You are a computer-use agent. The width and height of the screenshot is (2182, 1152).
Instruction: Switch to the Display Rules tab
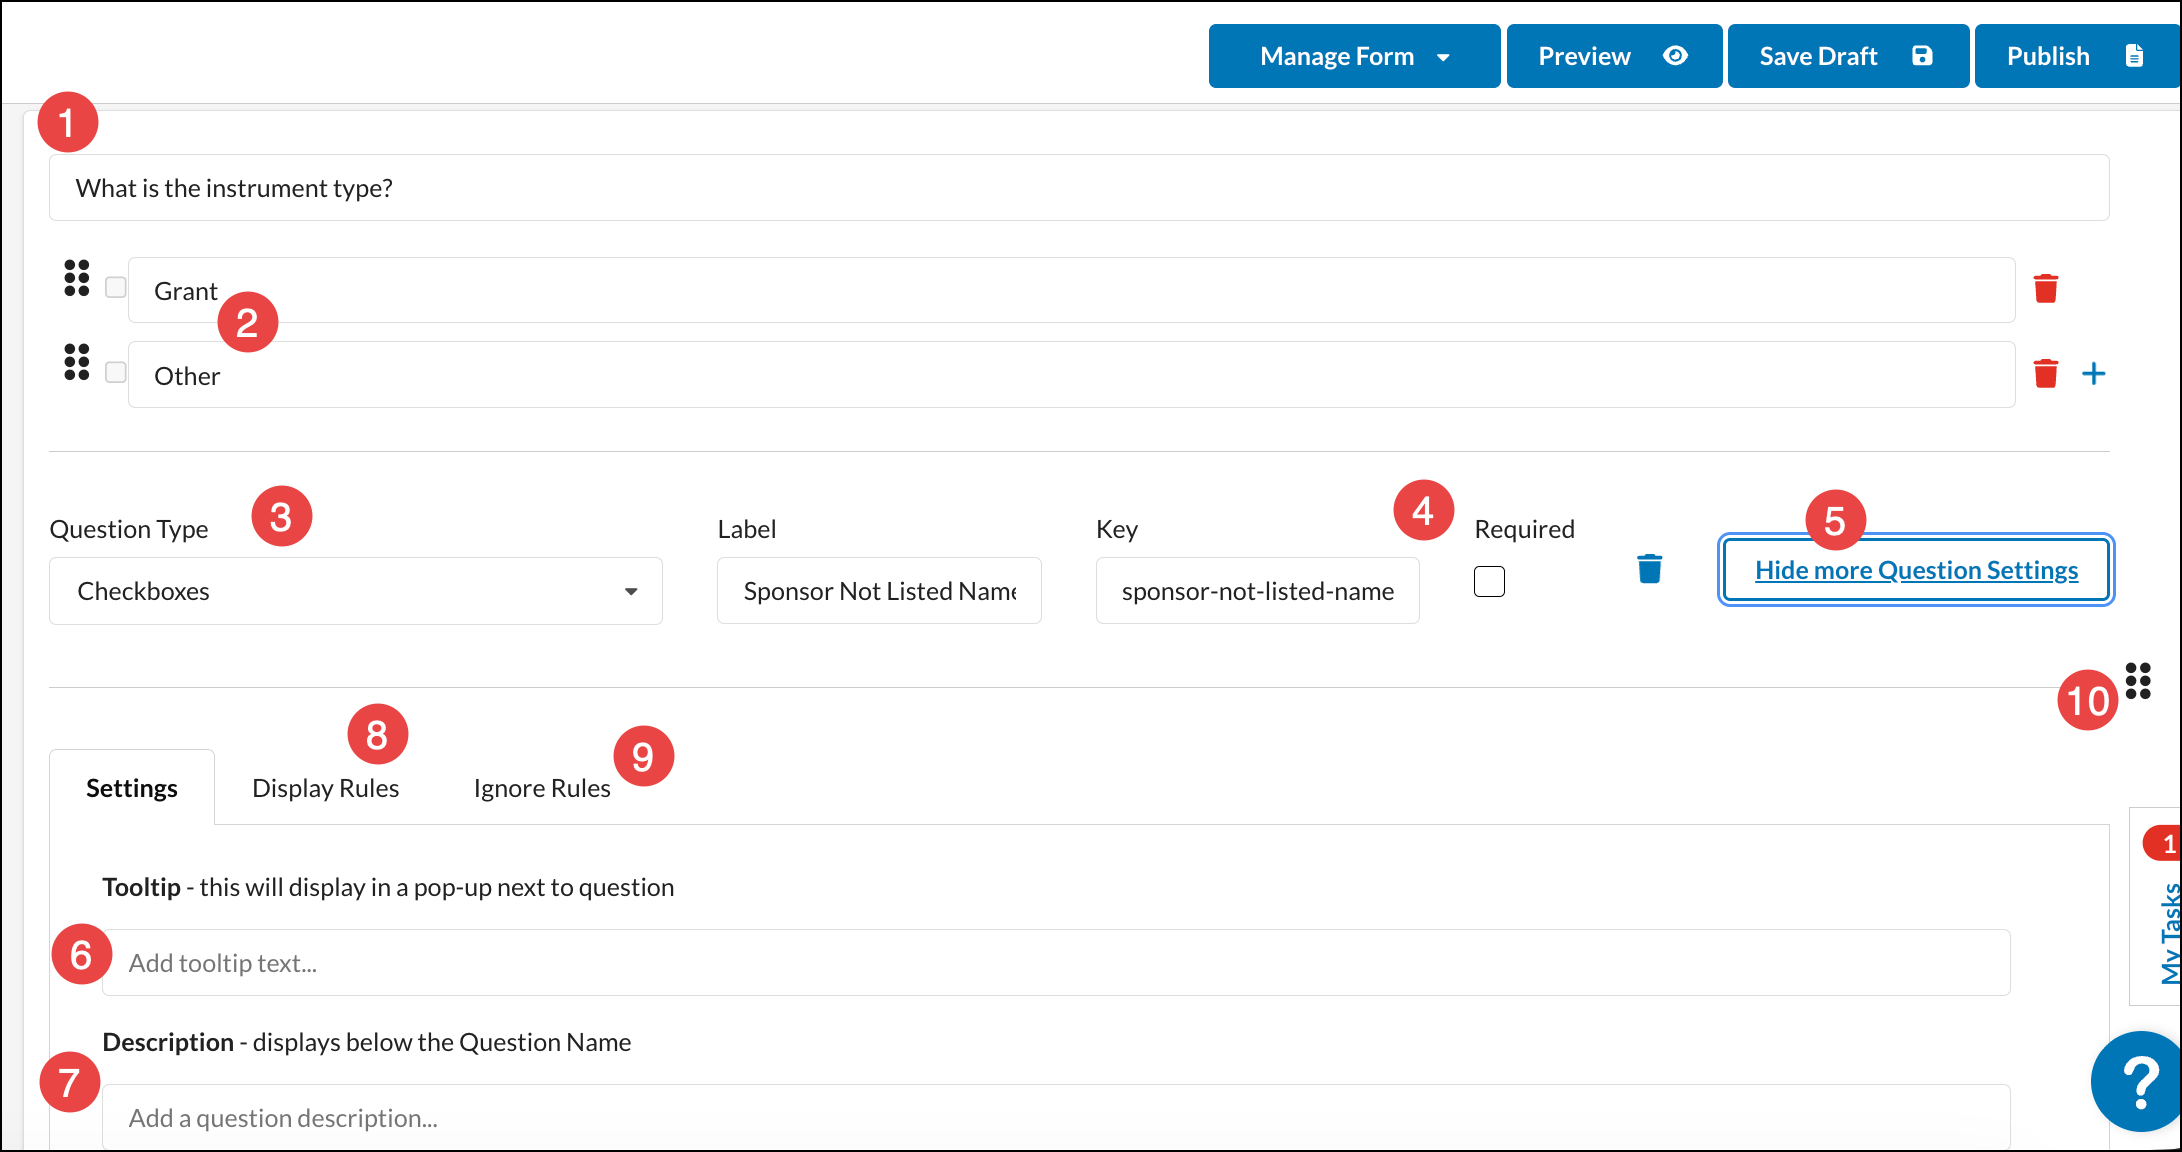(x=326, y=788)
